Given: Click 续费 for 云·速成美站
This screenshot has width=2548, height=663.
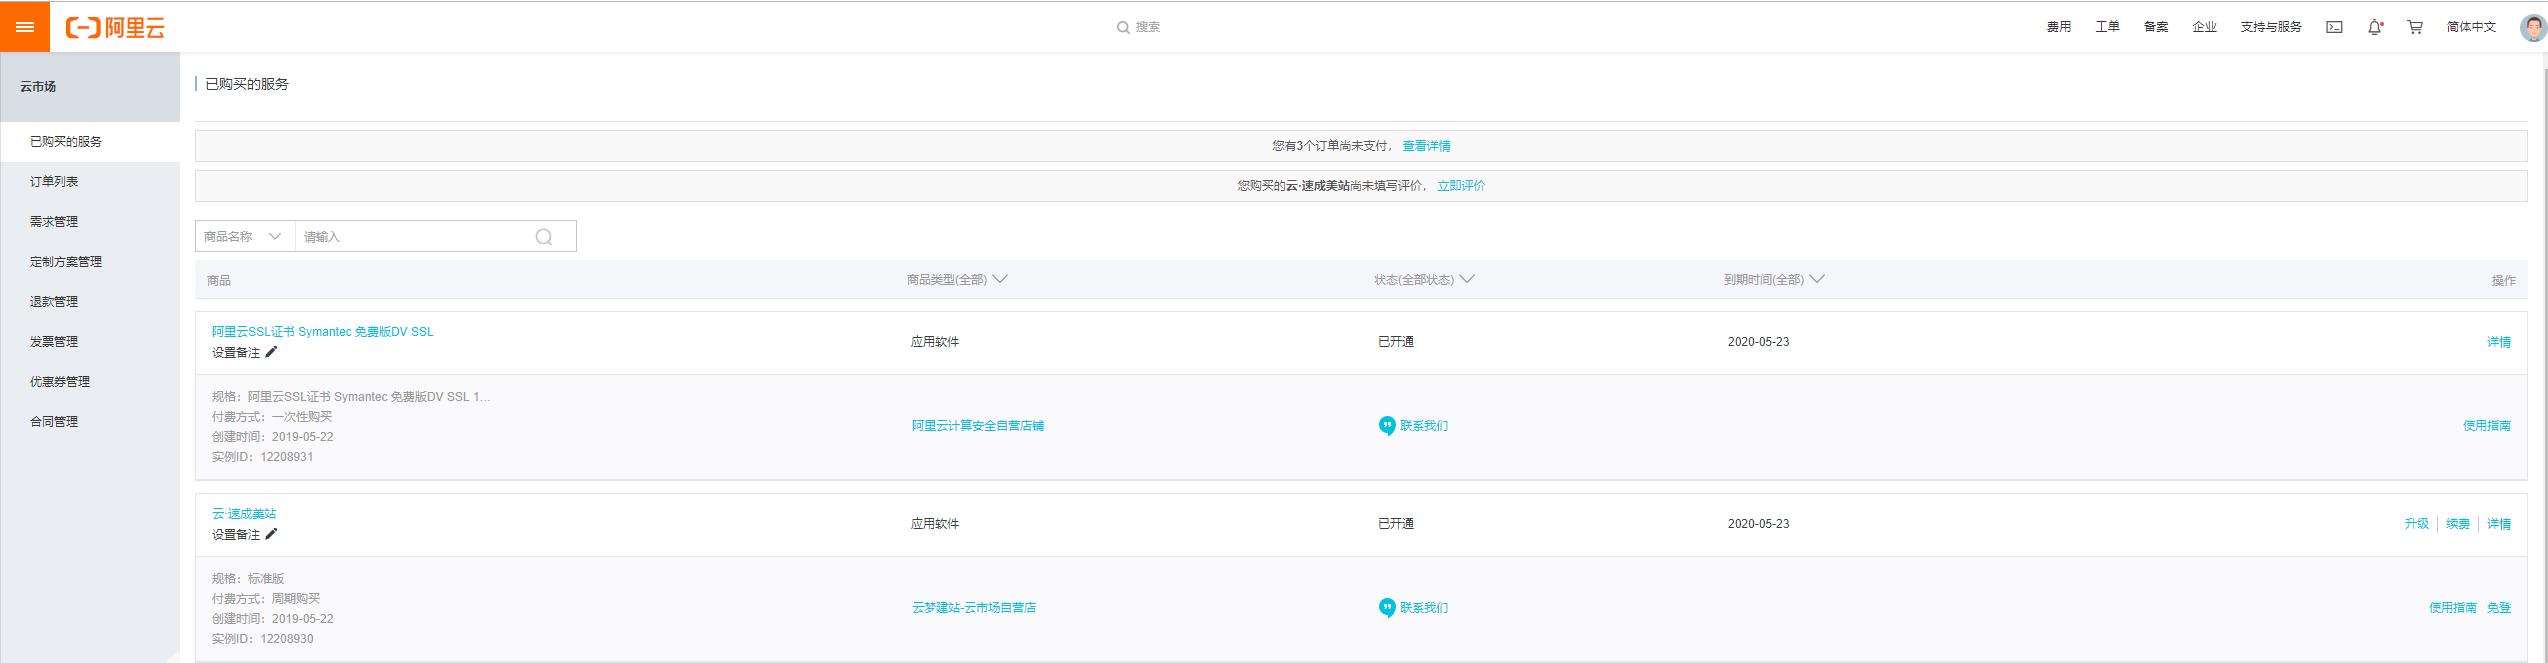Looking at the screenshot, I should [x=2458, y=524].
